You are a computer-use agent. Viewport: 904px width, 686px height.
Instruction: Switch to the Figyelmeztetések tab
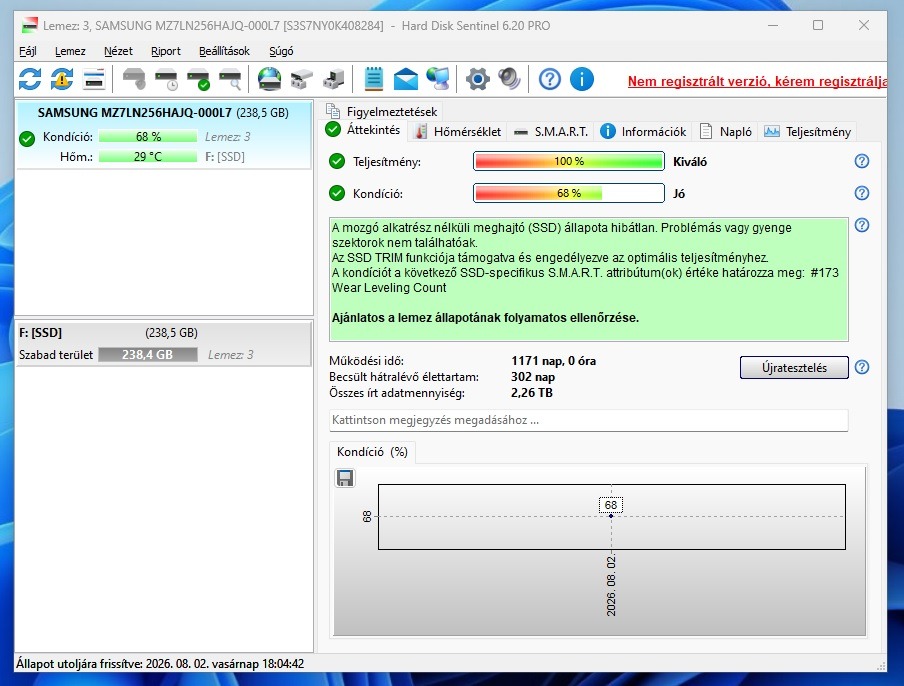click(382, 111)
